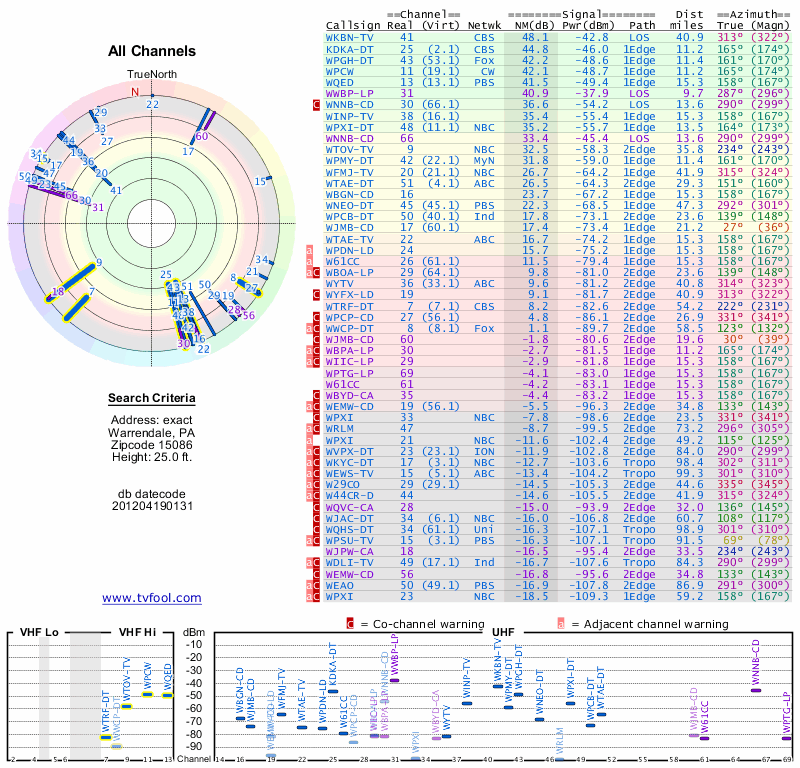Click the 99.3 miles distance for WEWS-TV

(690, 474)
